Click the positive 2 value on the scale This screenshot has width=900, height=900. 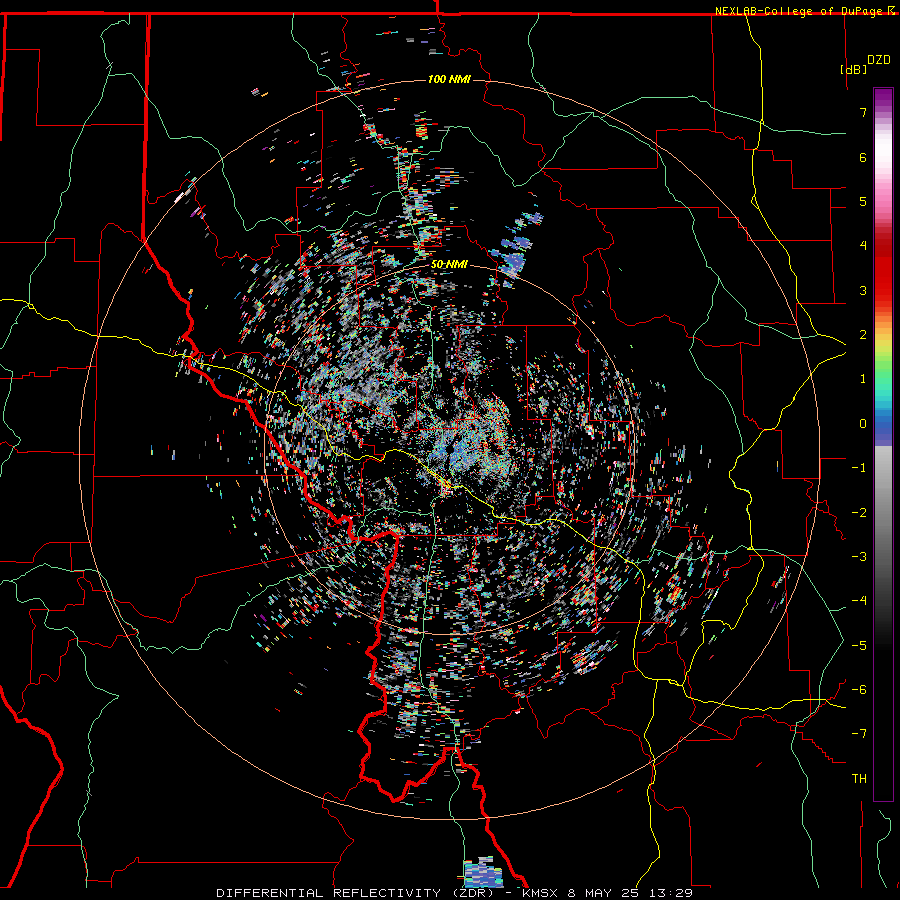tap(863, 335)
